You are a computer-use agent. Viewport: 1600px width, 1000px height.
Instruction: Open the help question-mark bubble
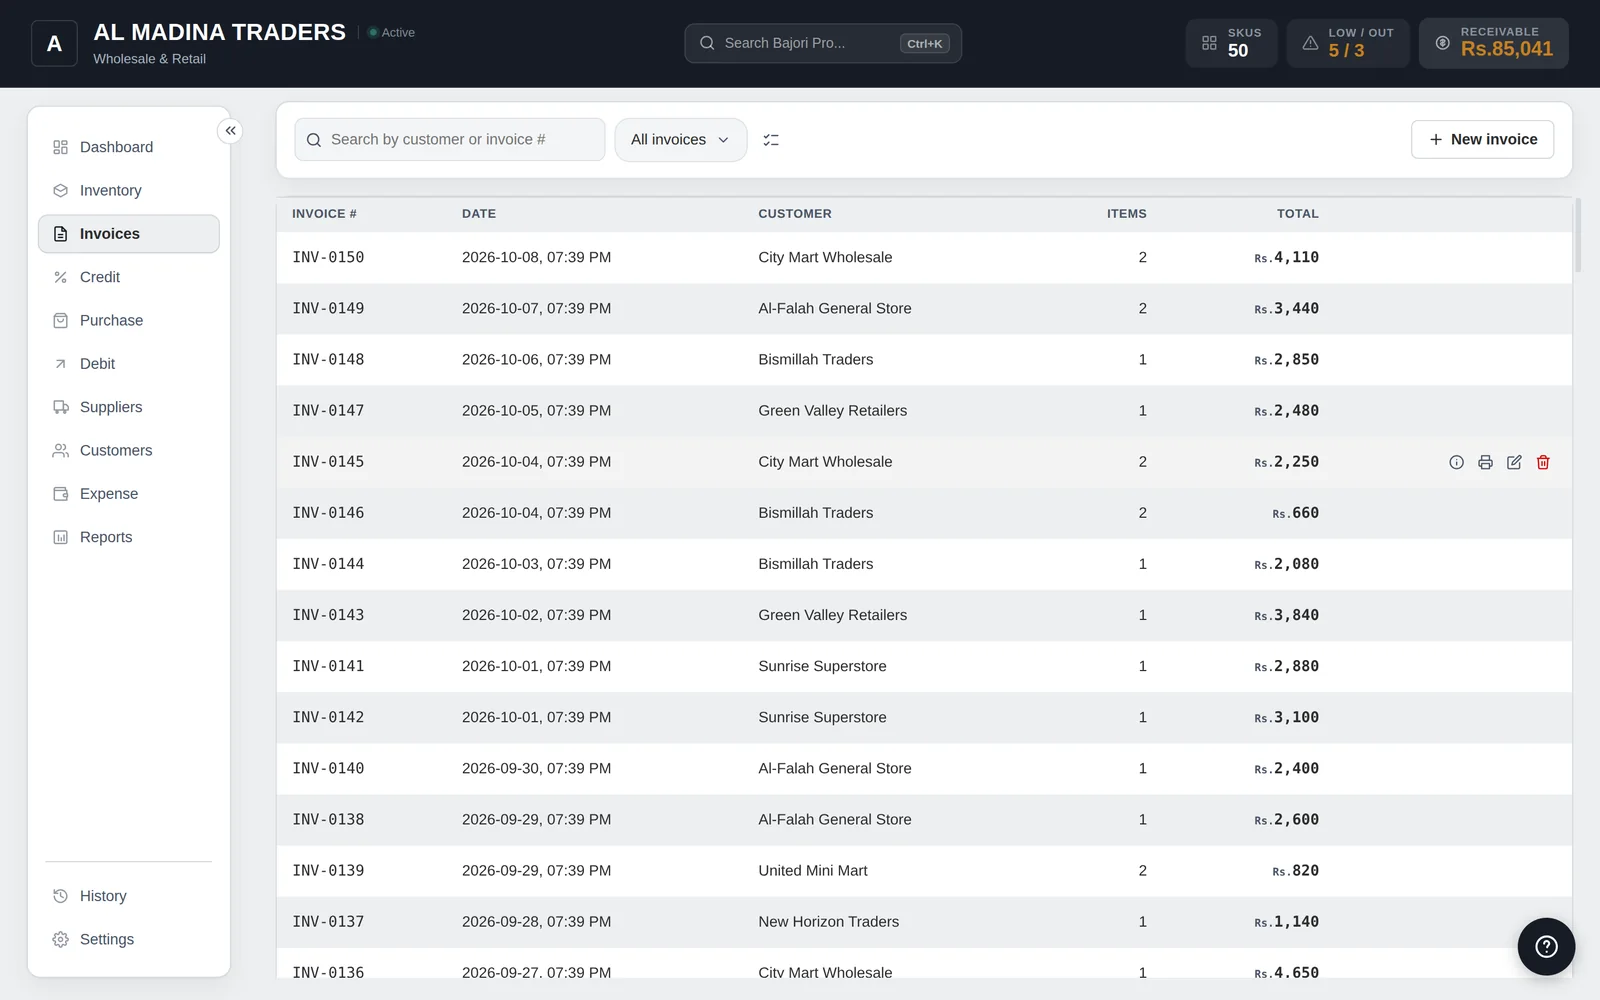[1546, 946]
